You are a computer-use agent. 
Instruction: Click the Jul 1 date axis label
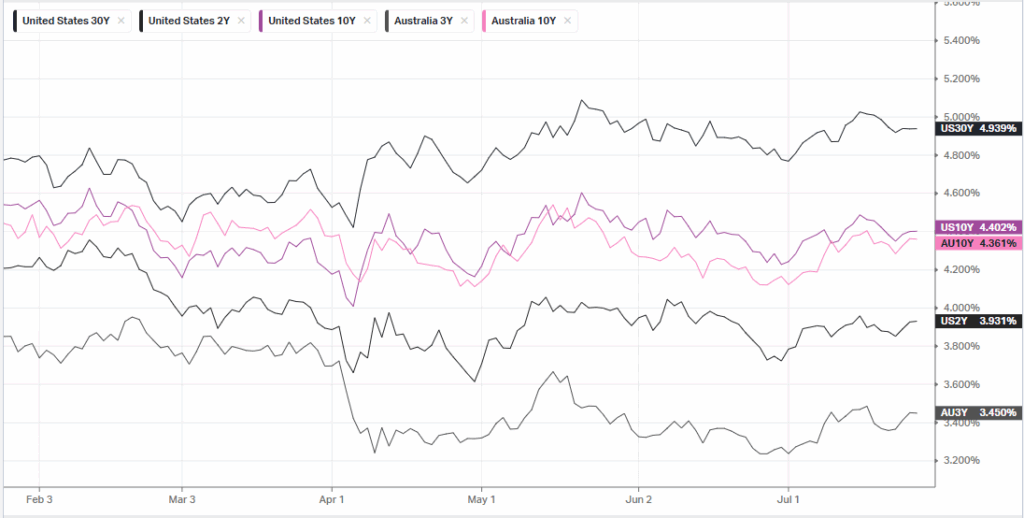point(788,500)
